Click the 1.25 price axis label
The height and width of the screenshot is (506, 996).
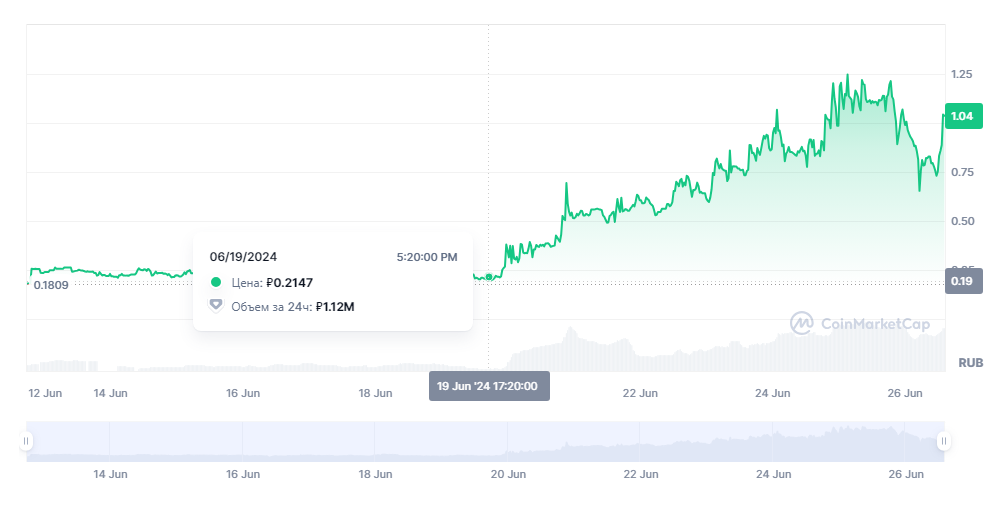click(x=962, y=74)
